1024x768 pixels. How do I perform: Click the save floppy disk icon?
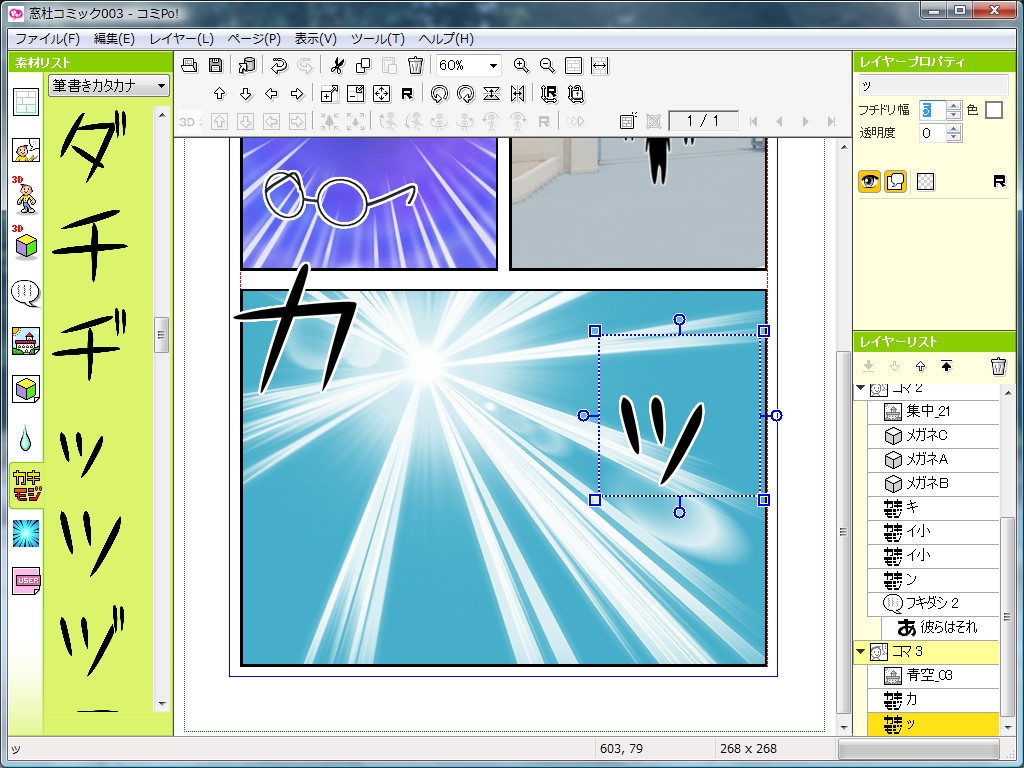(x=216, y=65)
